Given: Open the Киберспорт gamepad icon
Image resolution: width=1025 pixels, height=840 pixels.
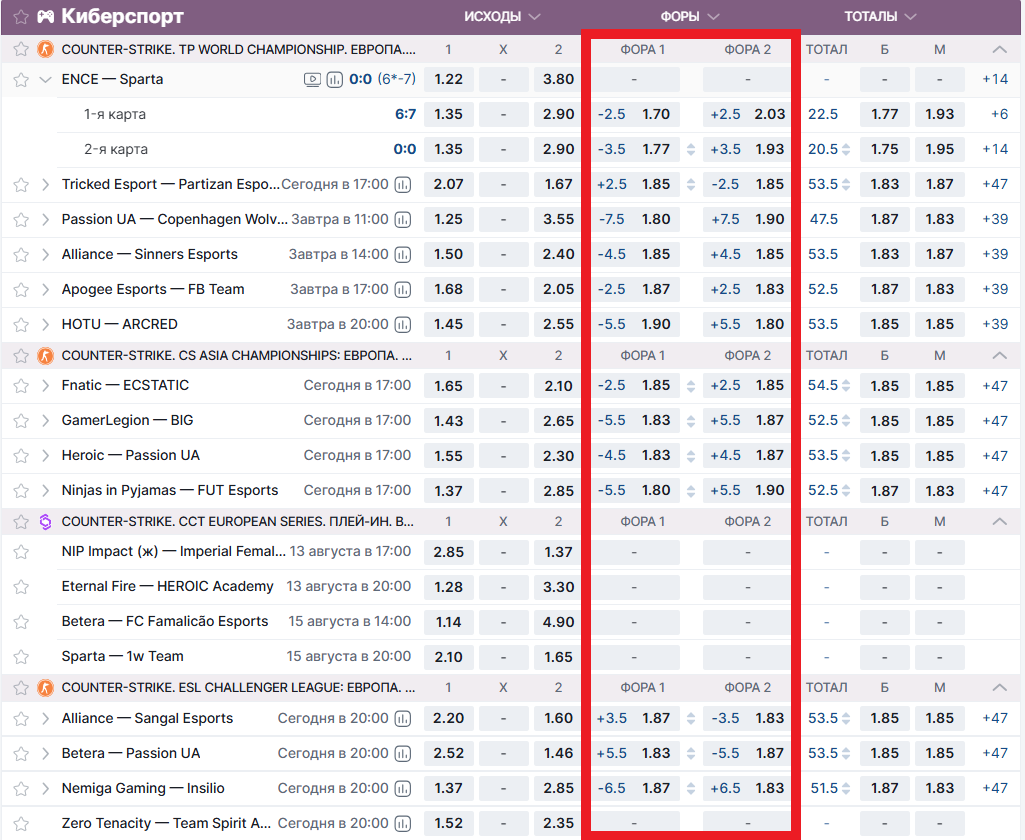Looking at the screenshot, I should 46,17.
